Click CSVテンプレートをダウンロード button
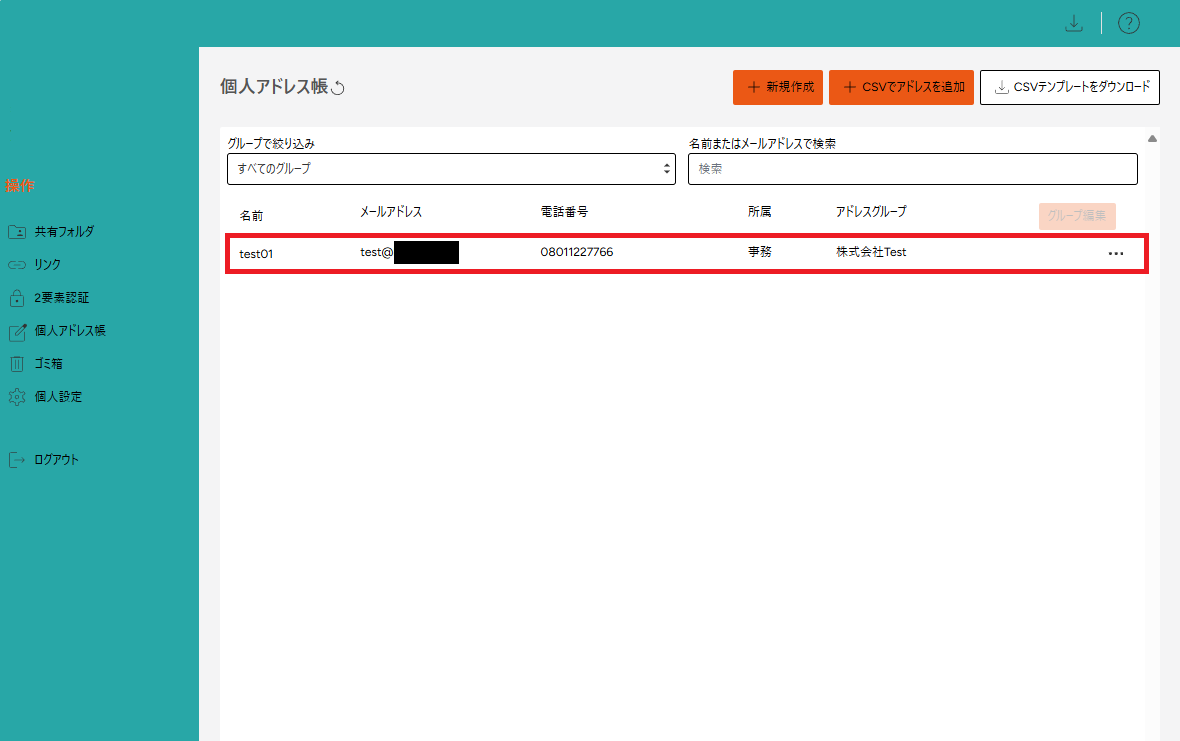Image resolution: width=1180 pixels, height=741 pixels. [x=1069, y=87]
